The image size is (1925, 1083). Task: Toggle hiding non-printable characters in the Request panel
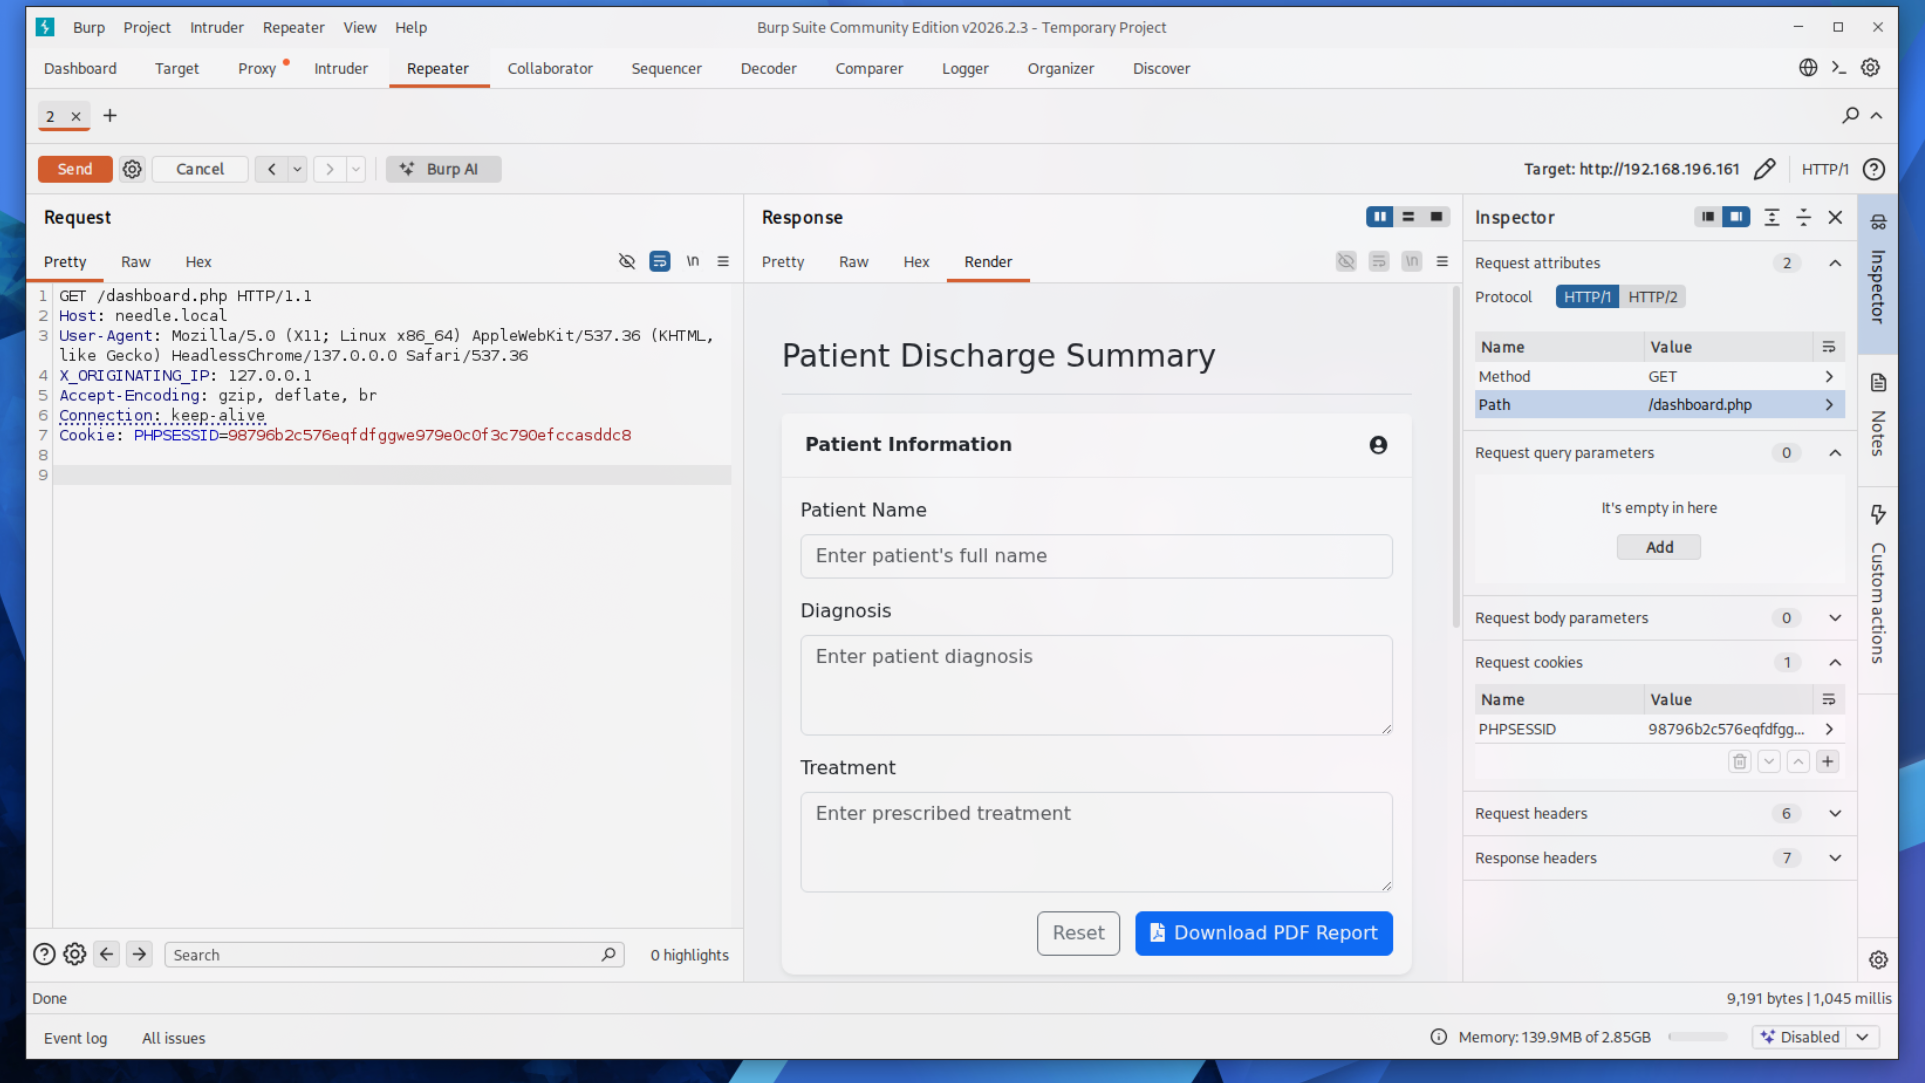[x=627, y=262]
